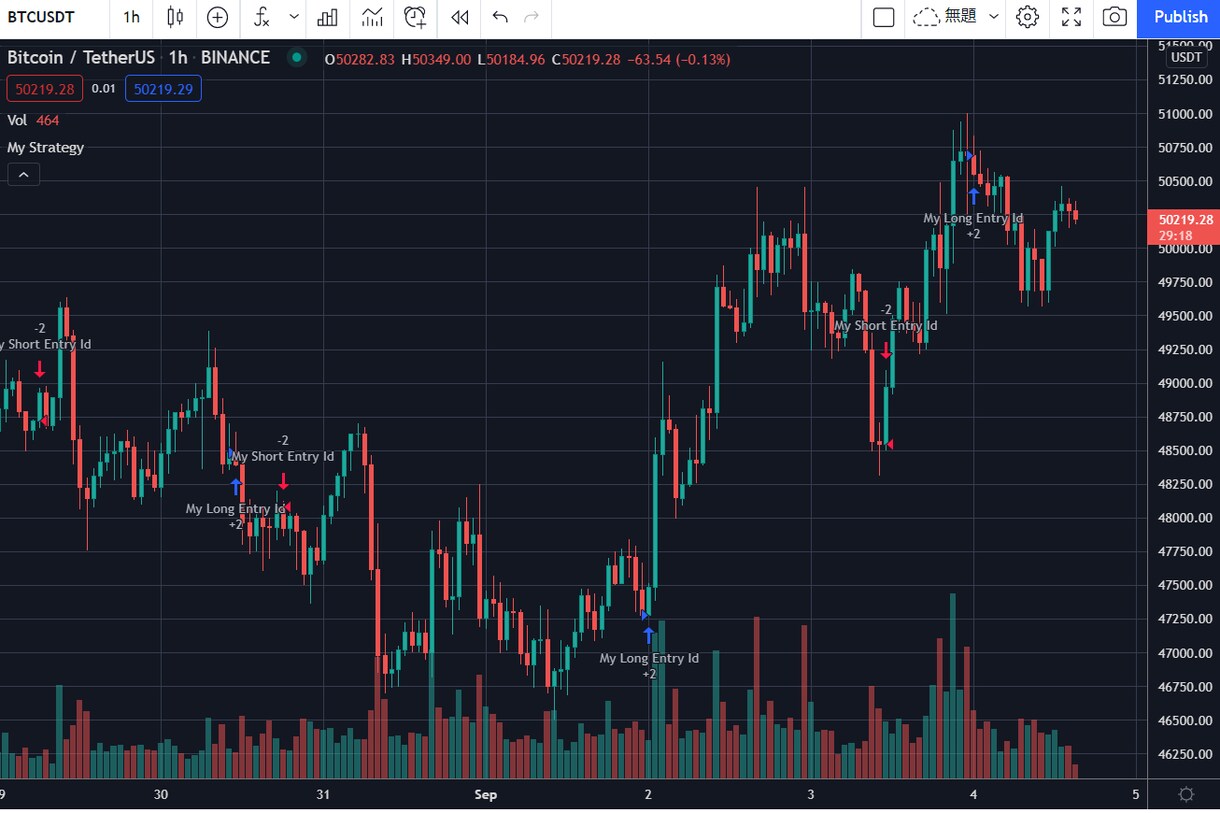
Task: Click the Publish button
Action: coord(1180,17)
